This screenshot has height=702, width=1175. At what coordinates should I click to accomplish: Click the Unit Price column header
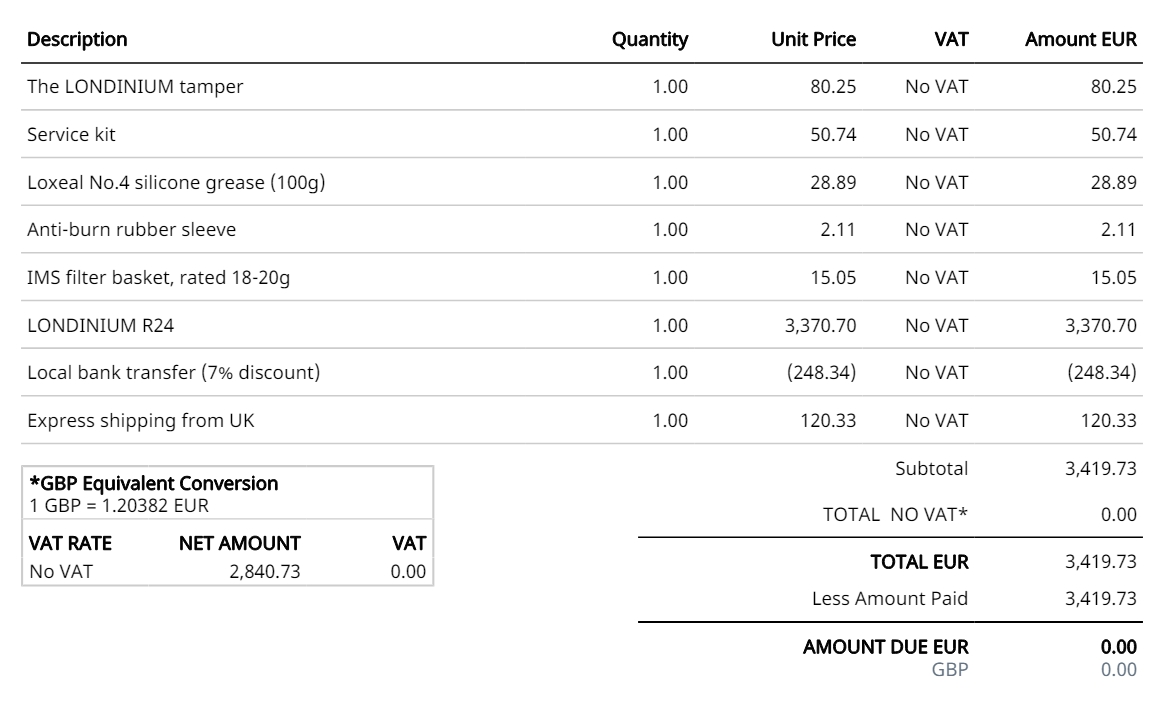tap(813, 40)
